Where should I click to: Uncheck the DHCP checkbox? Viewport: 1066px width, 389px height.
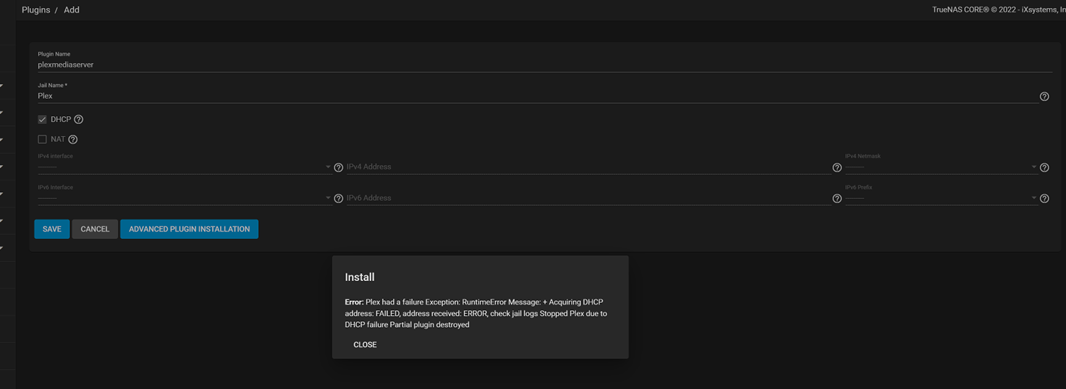pyautogui.click(x=42, y=120)
